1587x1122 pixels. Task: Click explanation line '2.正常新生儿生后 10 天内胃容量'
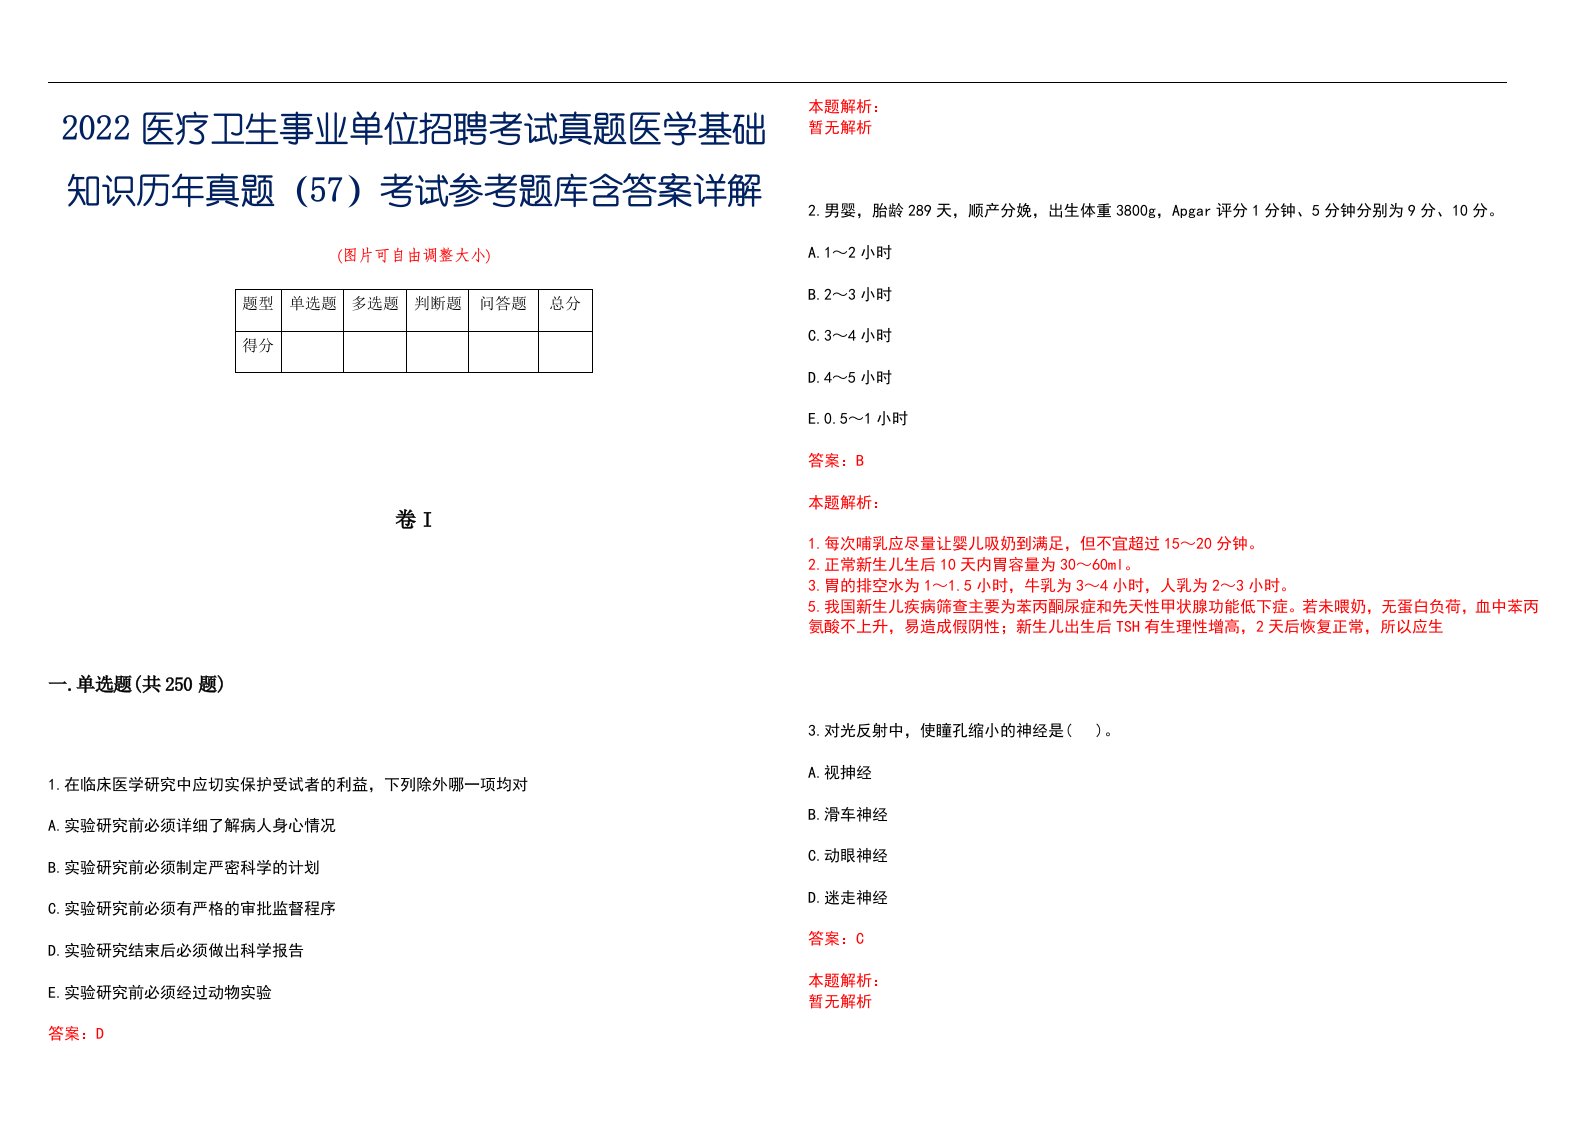tap(972, 565)
